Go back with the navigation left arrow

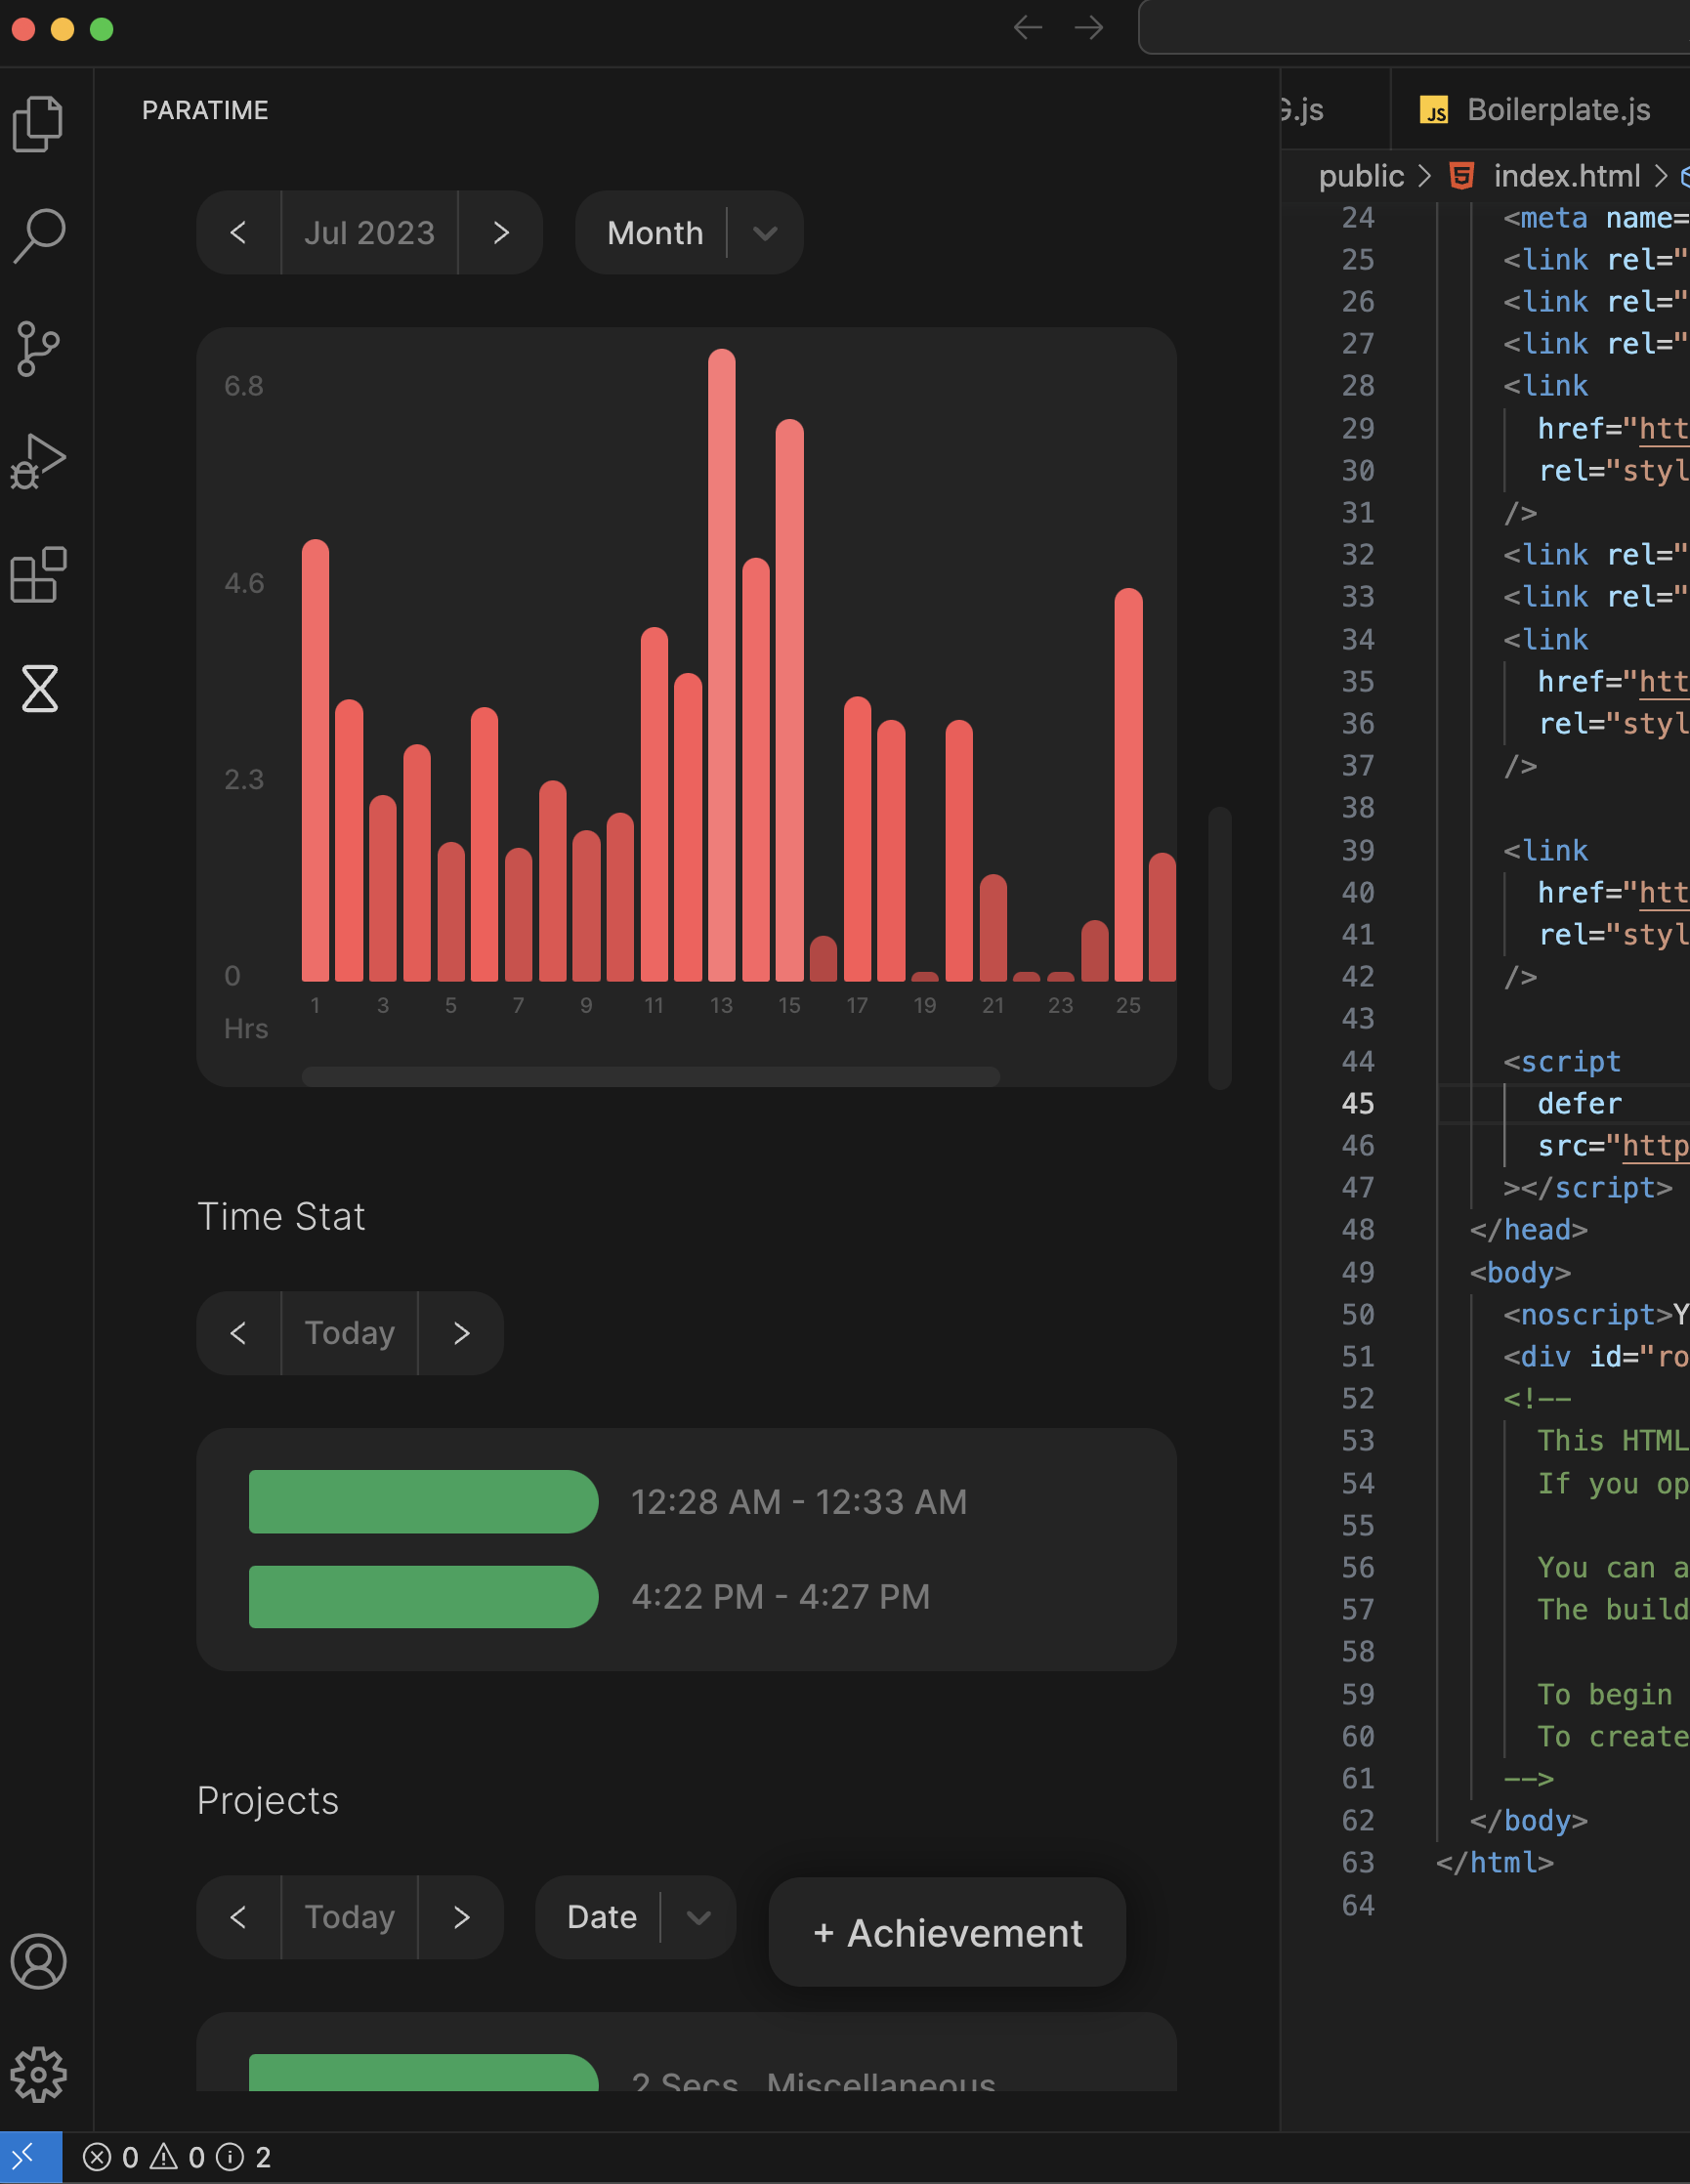1028,27
